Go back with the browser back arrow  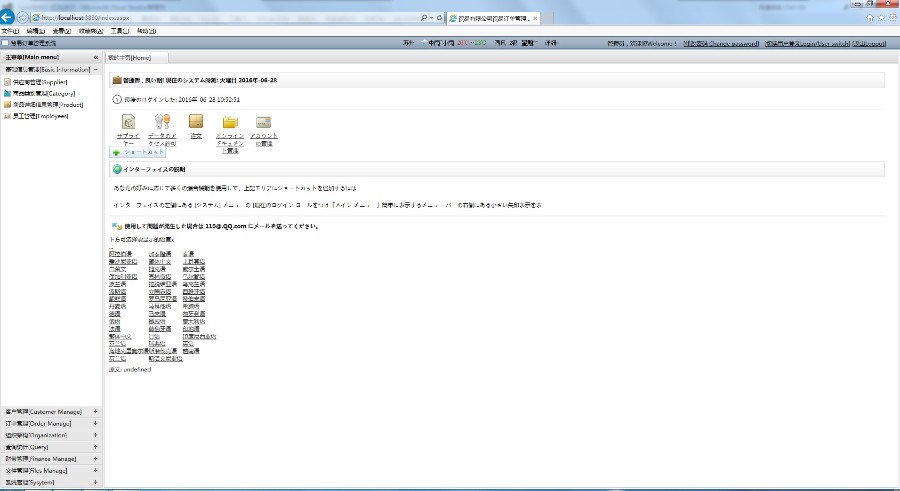click(x=7, y=17)
